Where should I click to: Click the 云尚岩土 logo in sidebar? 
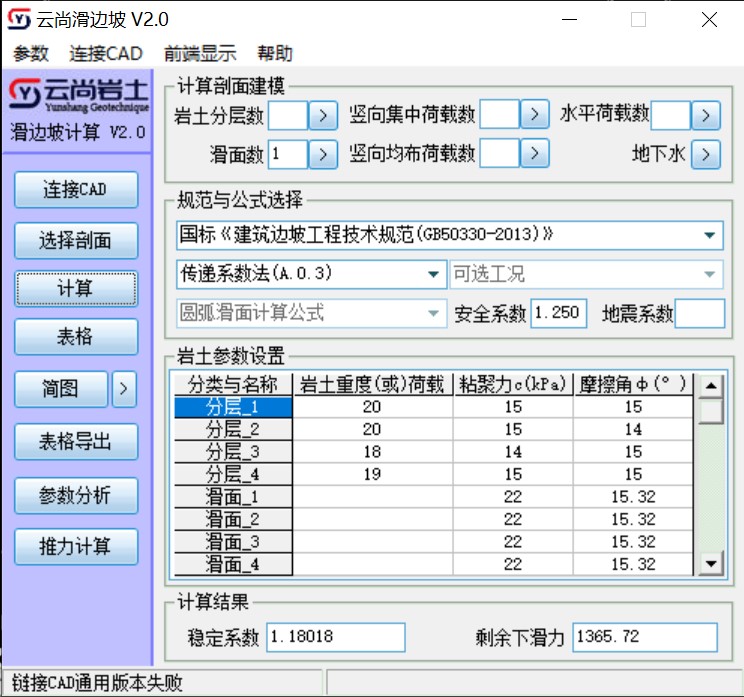coord(79,94)
